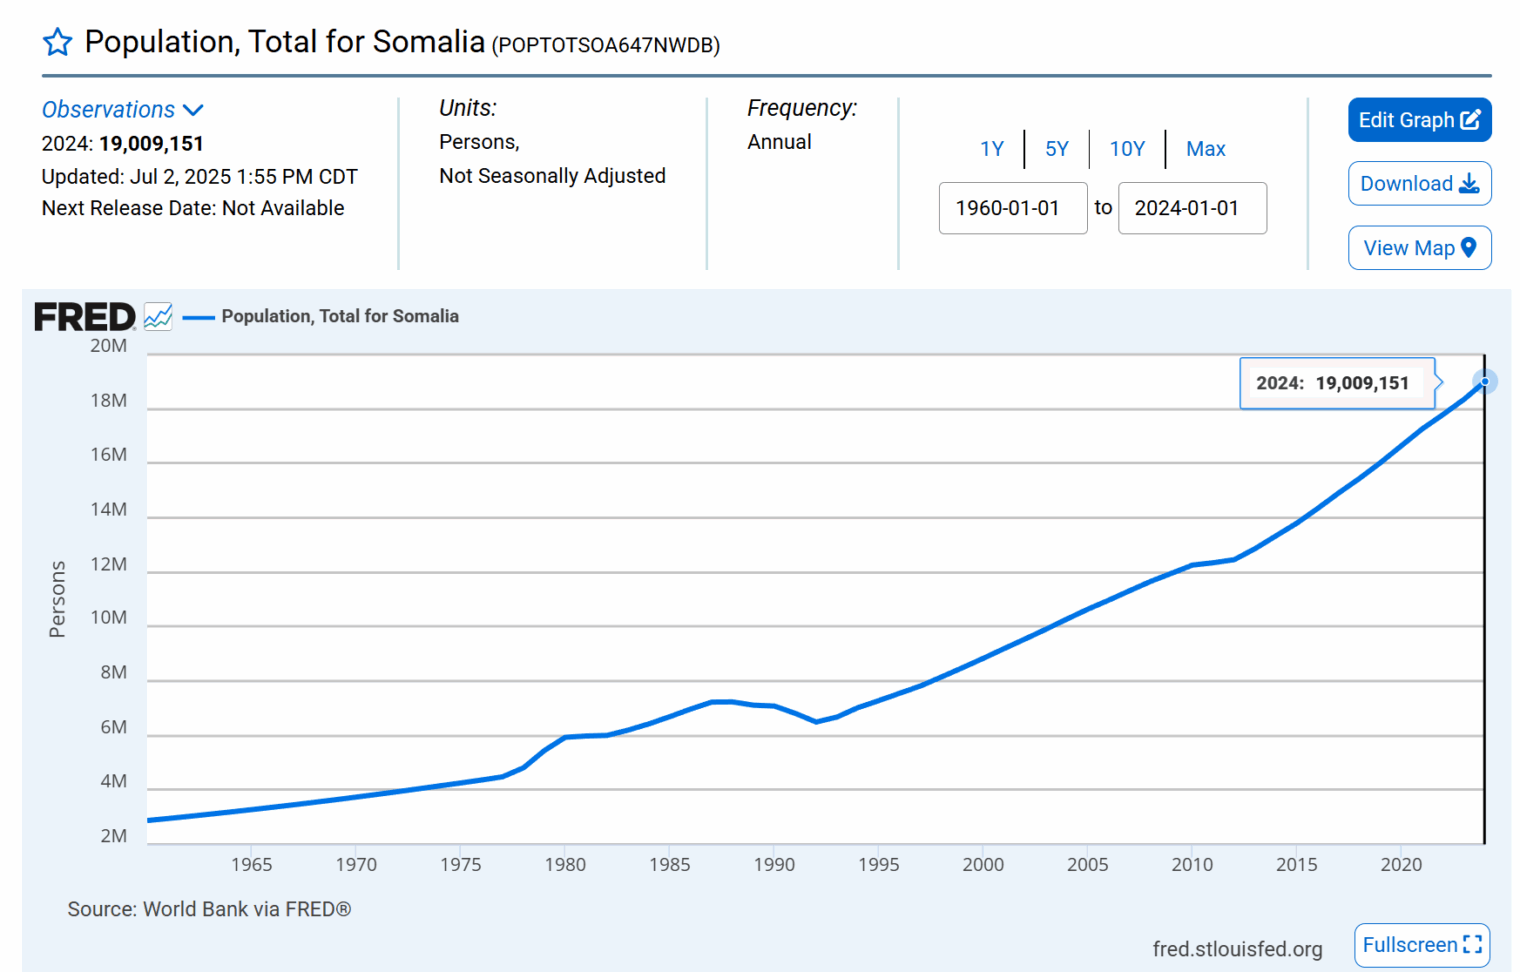Select the 1Y time range
The image size is (1520, 972).
click(991, 149)
